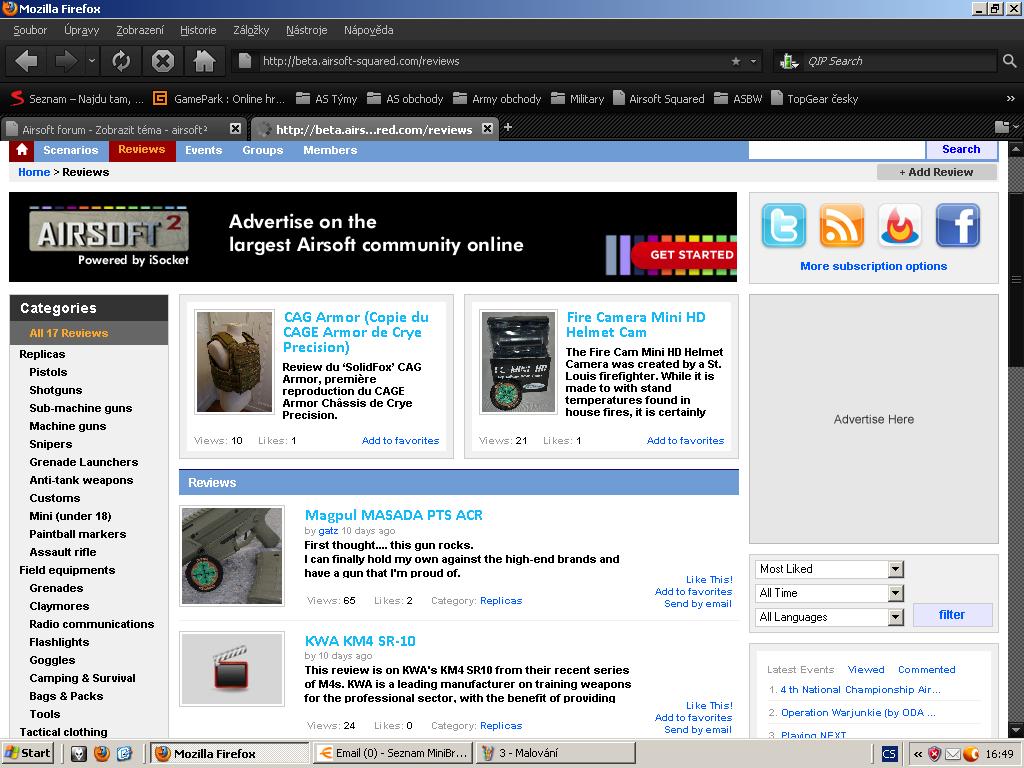This screenshot has width=1024, height=768.
Task: Open the Facebook icon
Action: click(957, 225)
